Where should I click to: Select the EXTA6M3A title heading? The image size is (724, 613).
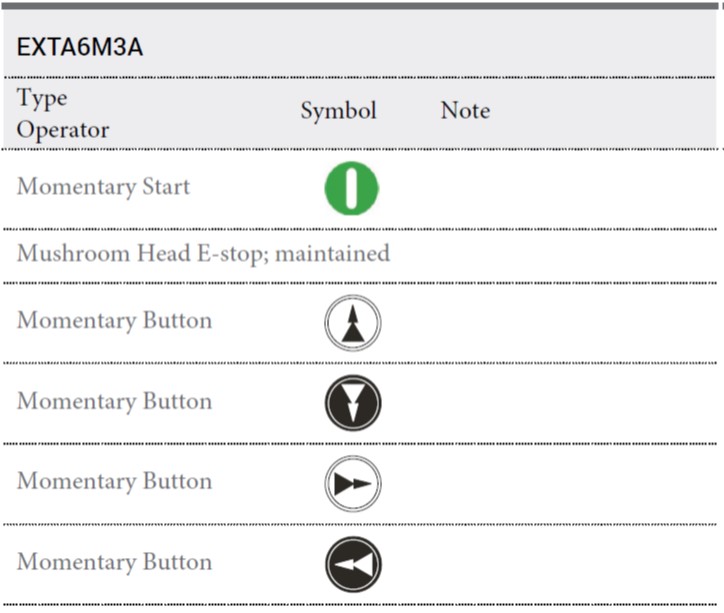[80, 47]
